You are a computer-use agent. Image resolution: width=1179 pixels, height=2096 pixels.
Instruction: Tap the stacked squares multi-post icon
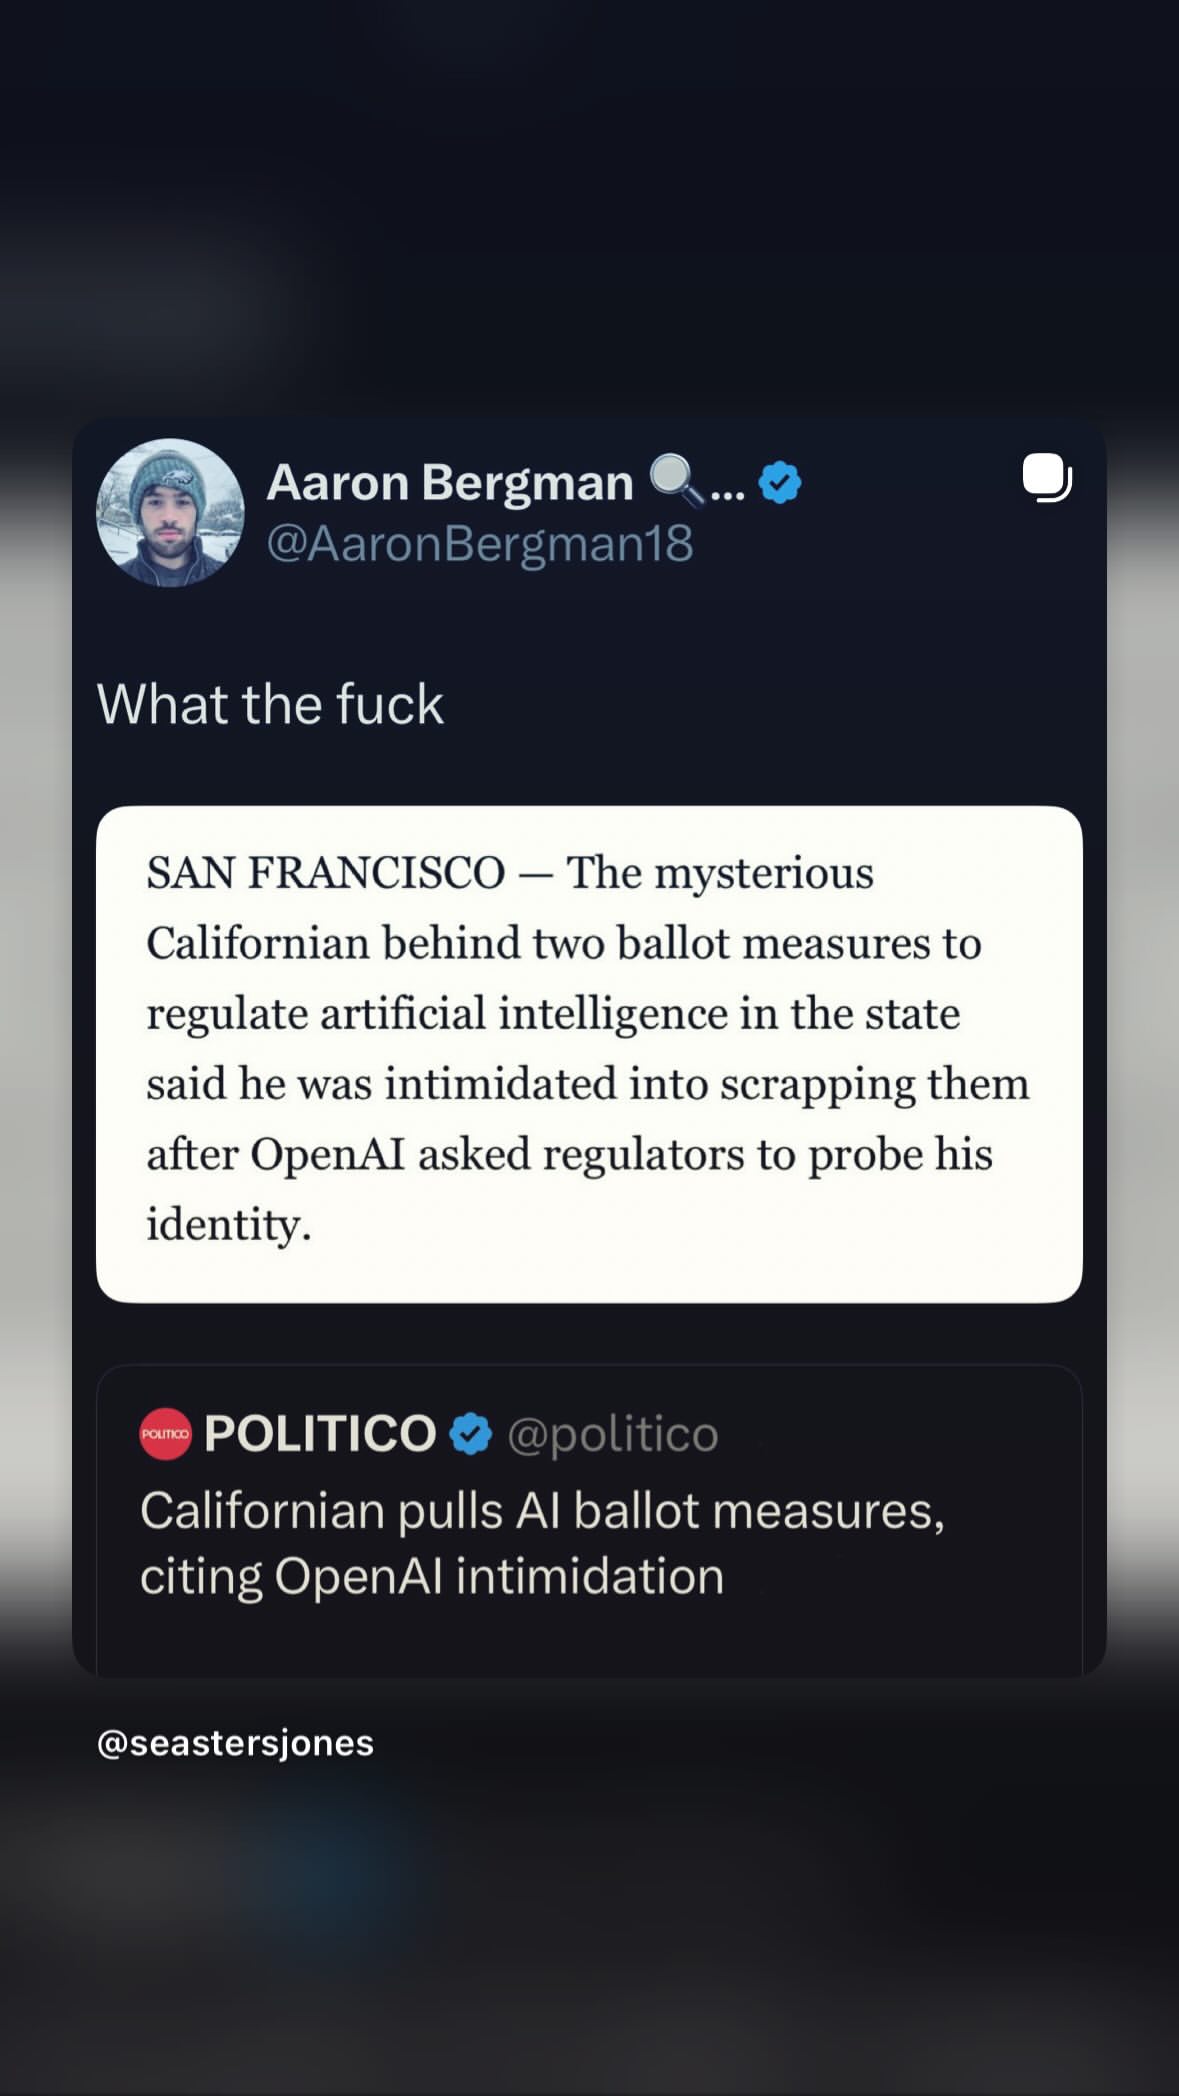click(x=1046, y=477)
